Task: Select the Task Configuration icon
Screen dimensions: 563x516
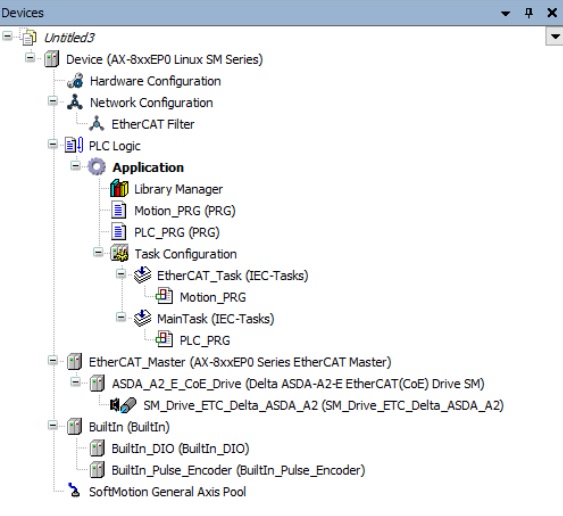Action: (x=119, y=254)
